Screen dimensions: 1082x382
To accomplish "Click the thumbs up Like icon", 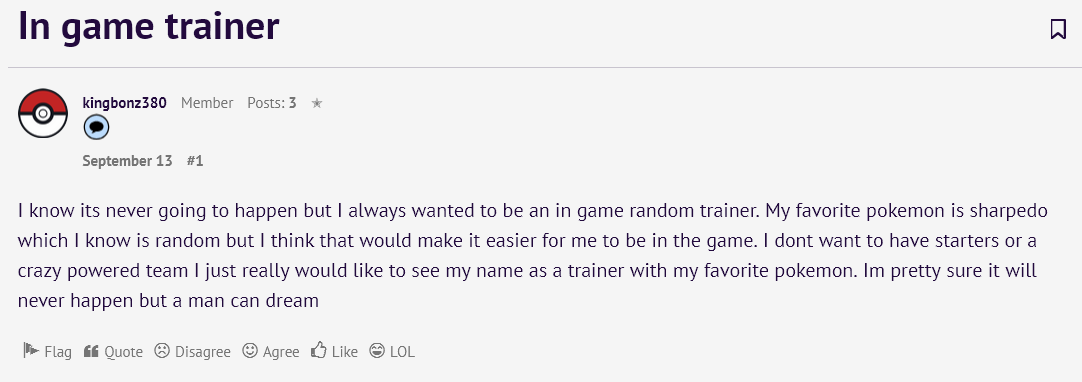I will tap(318, 350).
